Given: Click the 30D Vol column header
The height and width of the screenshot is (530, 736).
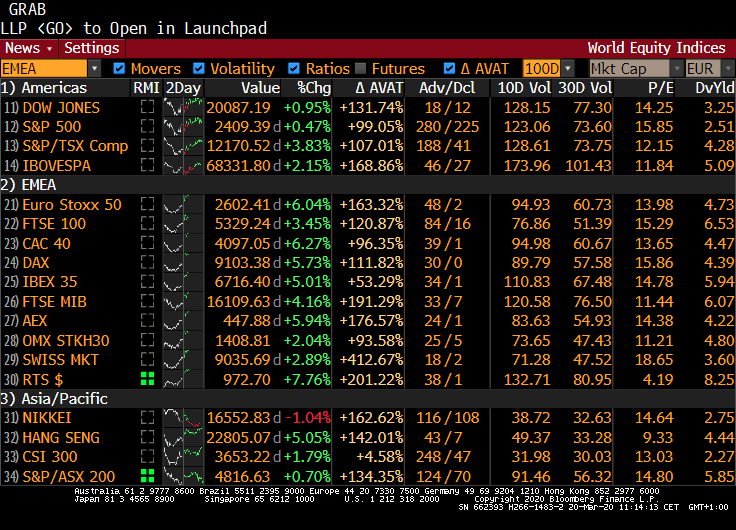Looking at the screenshot, I should click(x=585, y=88).
